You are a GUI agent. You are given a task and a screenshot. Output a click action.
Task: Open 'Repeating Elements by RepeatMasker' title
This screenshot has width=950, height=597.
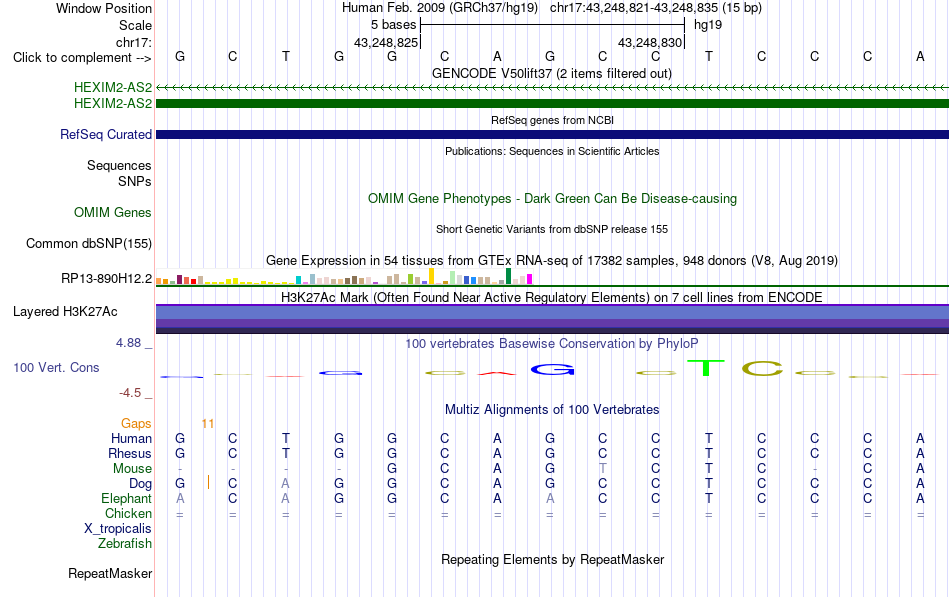(x=552, y=559)
